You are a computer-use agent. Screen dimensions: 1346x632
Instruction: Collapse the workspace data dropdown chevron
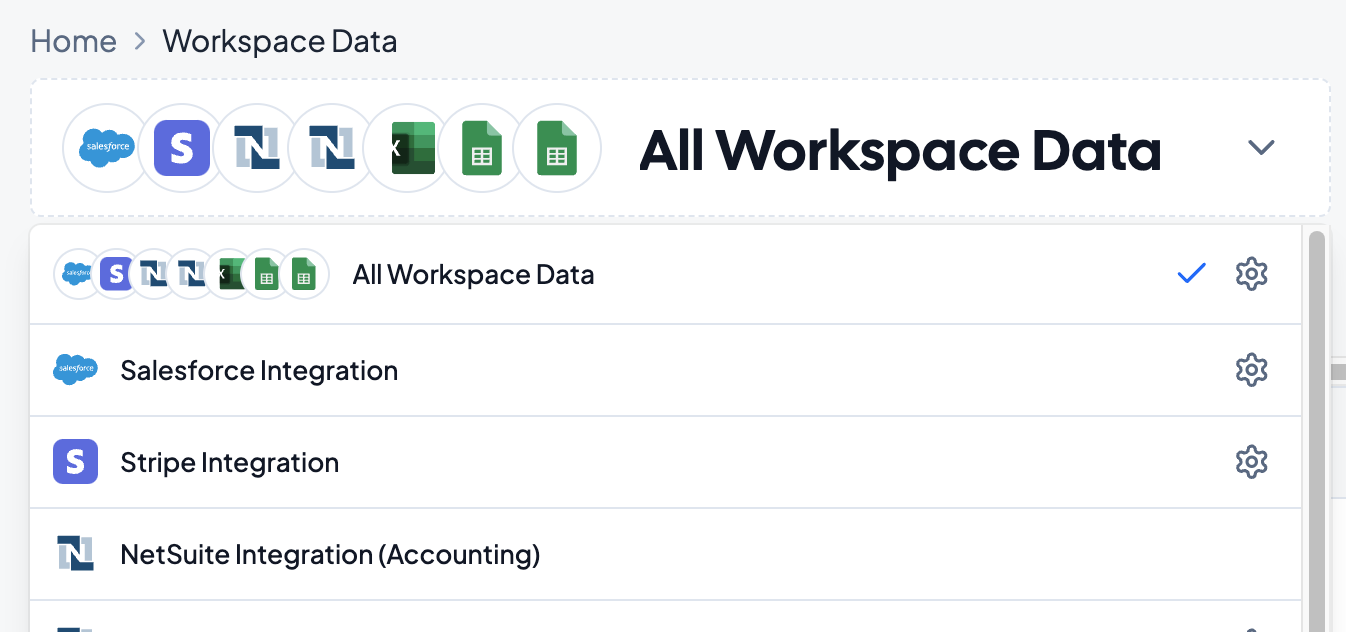[x=1261, y=148]
